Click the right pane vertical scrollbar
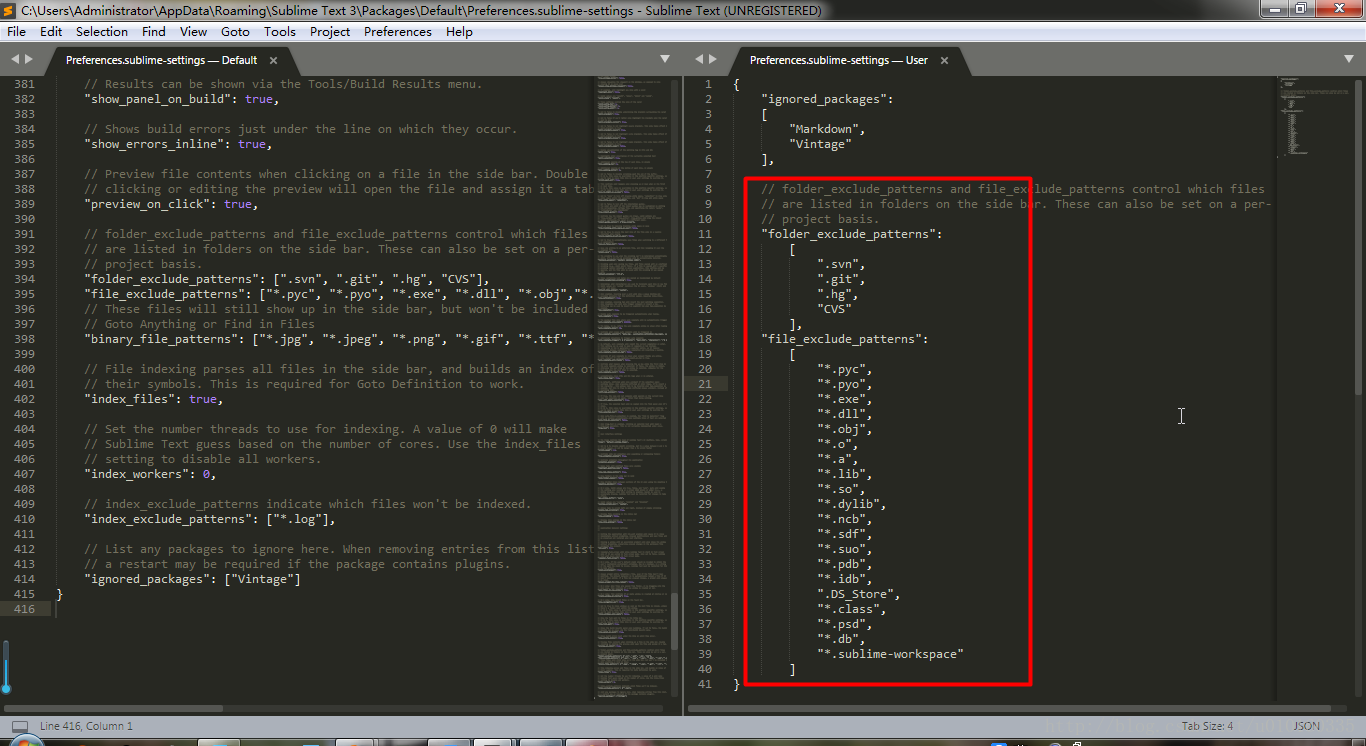Screen dimensions: 1366x746 tap(1356, 240)
